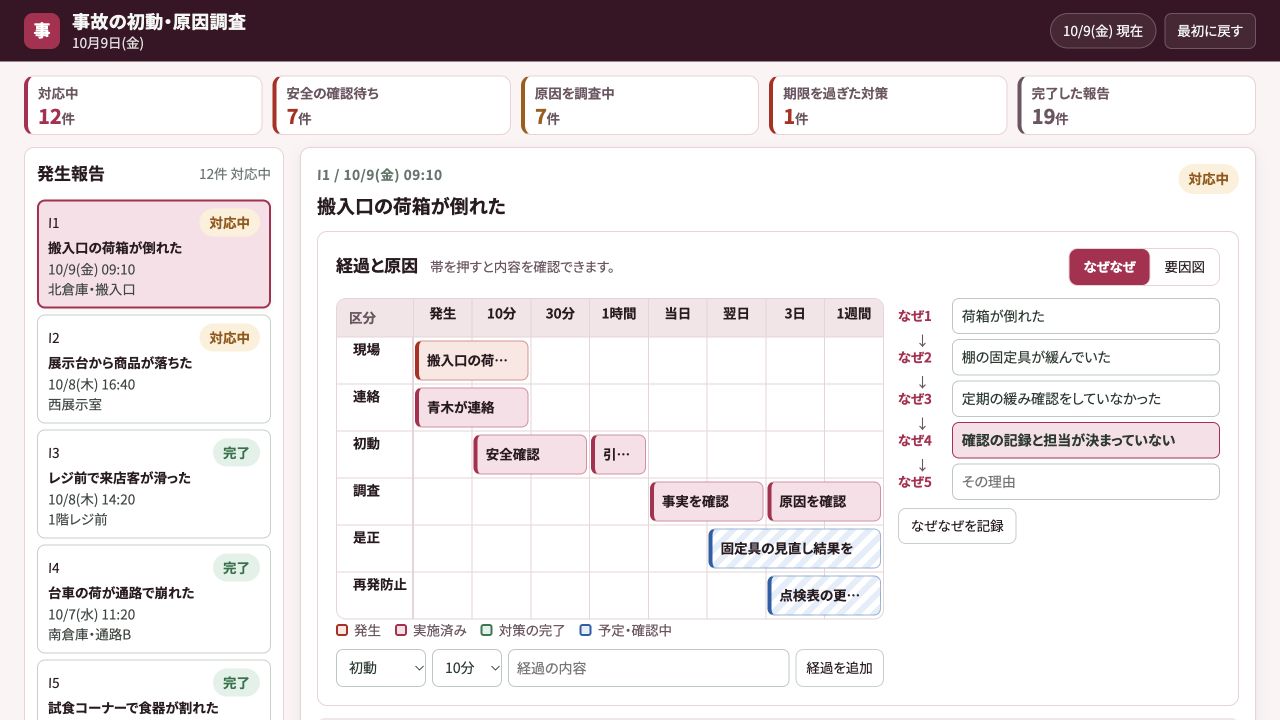Open the 固定具の見直し結果を timeline bar

[x=795, y=549]
